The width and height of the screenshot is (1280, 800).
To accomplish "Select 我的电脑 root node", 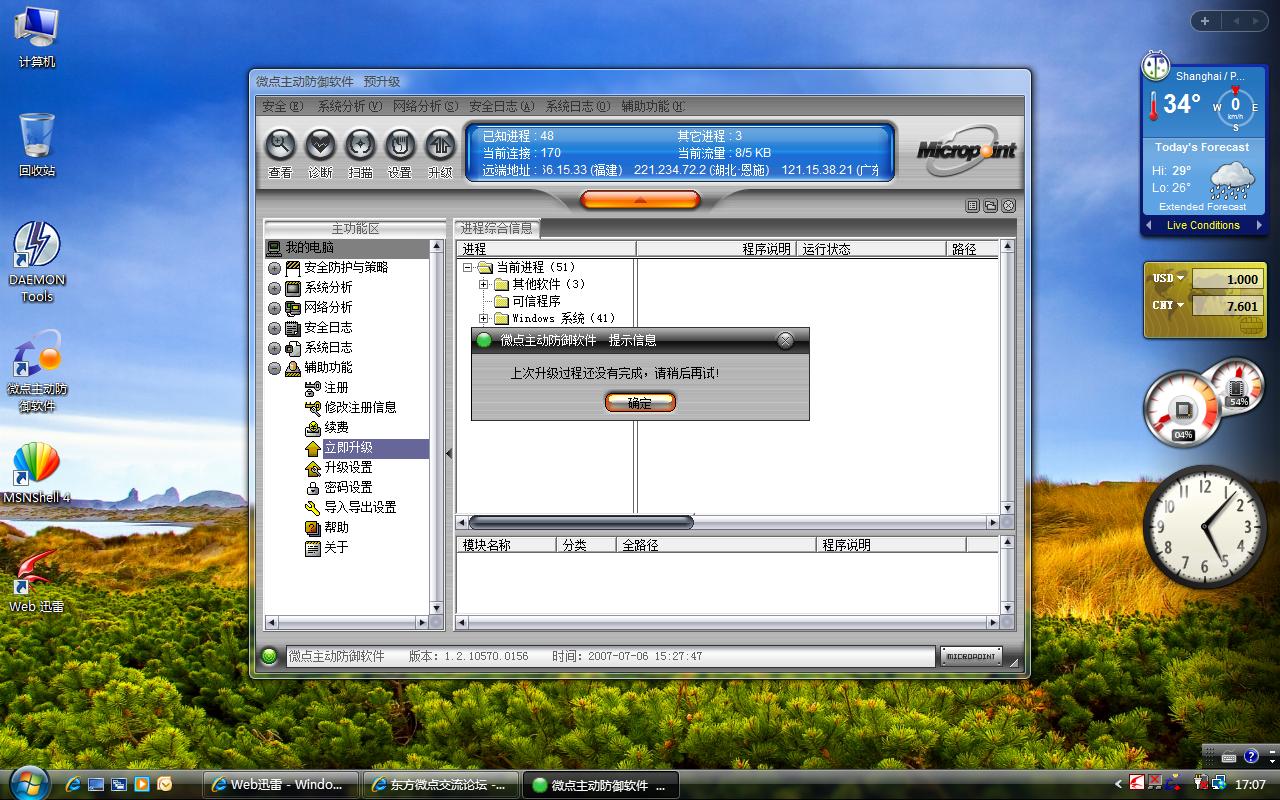I will pos(309,247).
